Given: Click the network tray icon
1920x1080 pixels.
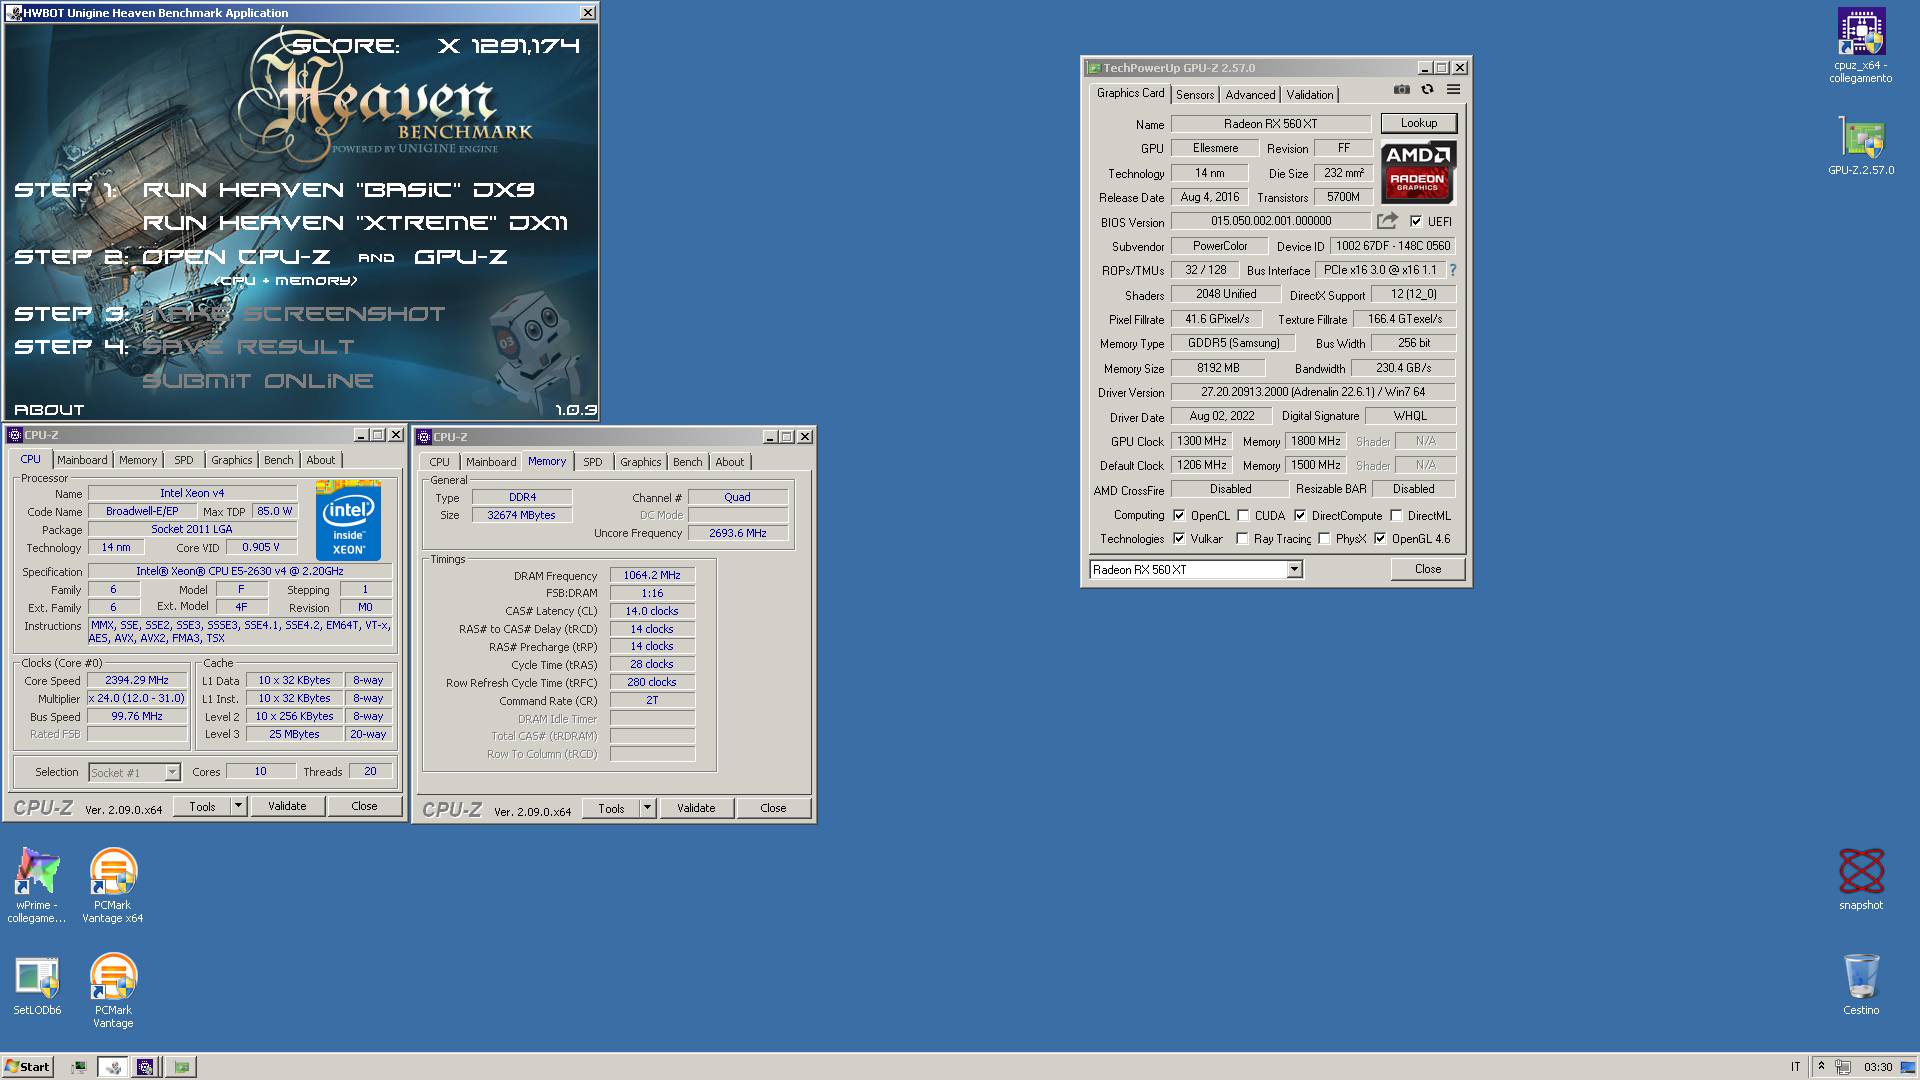Looking at the screenshot, I should click(x=1843, y=1067).
